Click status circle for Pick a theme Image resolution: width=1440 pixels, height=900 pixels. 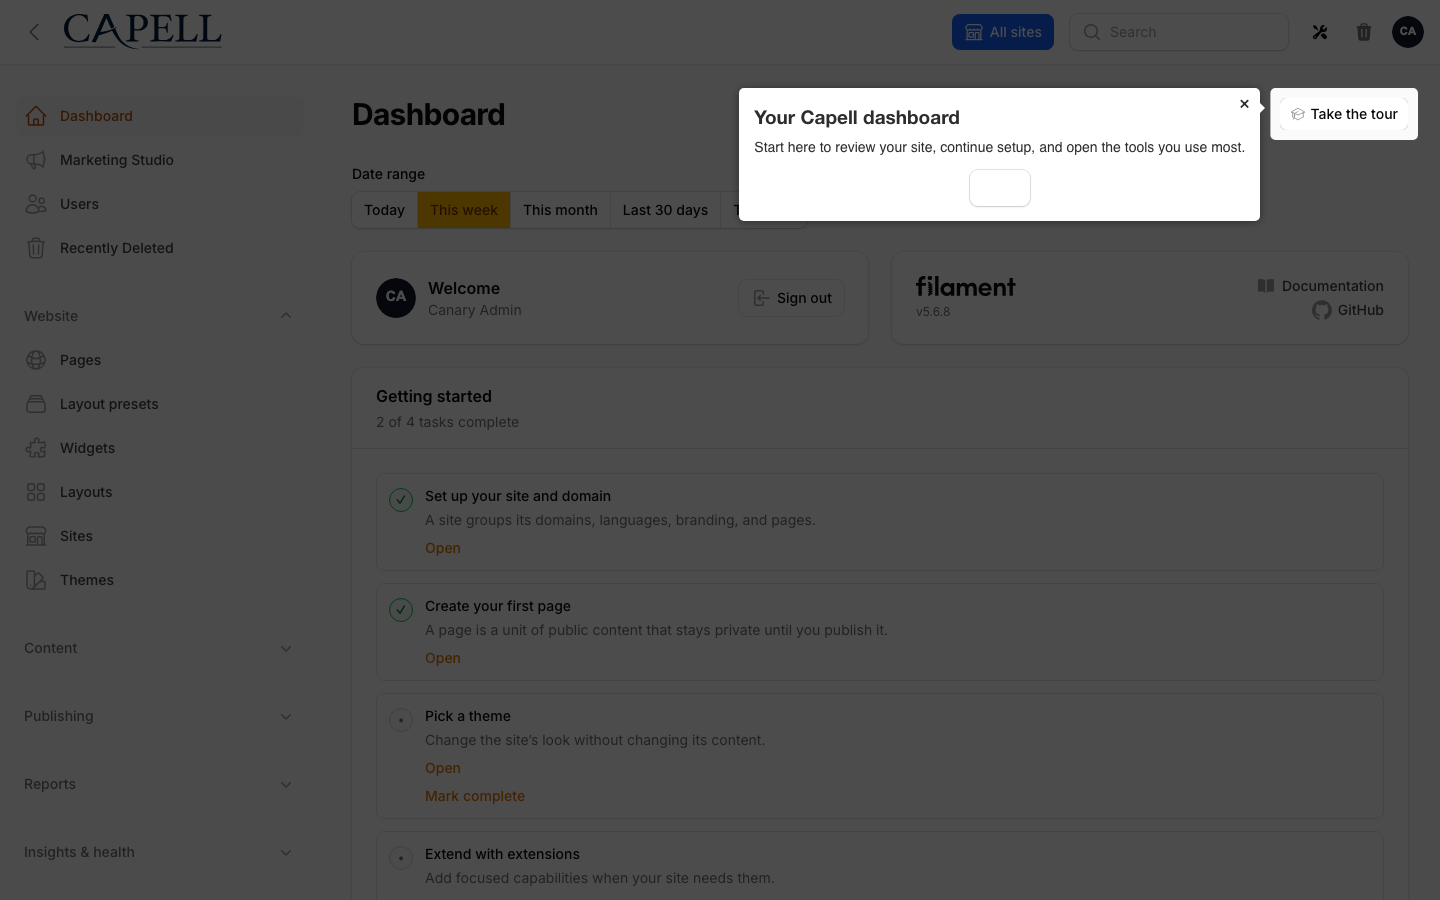coord(401,720)
